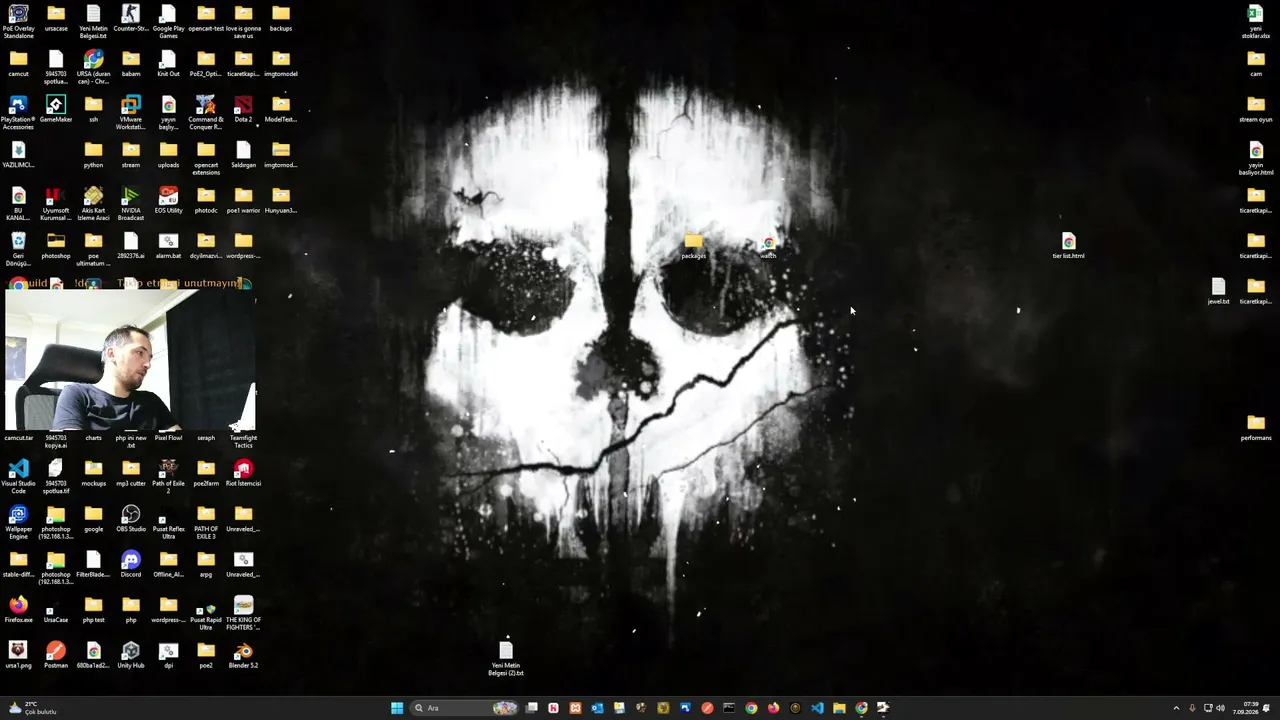Select the python folder on desktop
The width and height of the screenshot is (1280, 720).
[93, 155]
